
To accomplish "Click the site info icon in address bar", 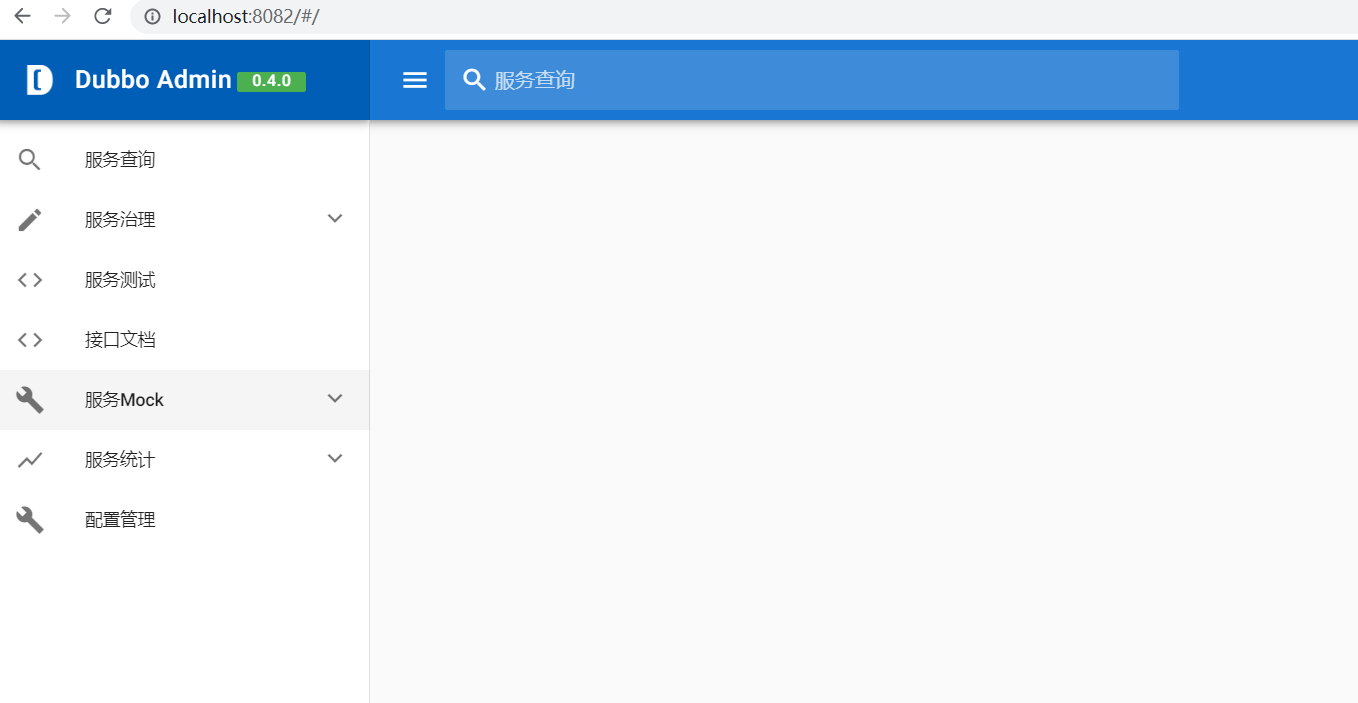I will pyautogui.click(x=153, y=16).
